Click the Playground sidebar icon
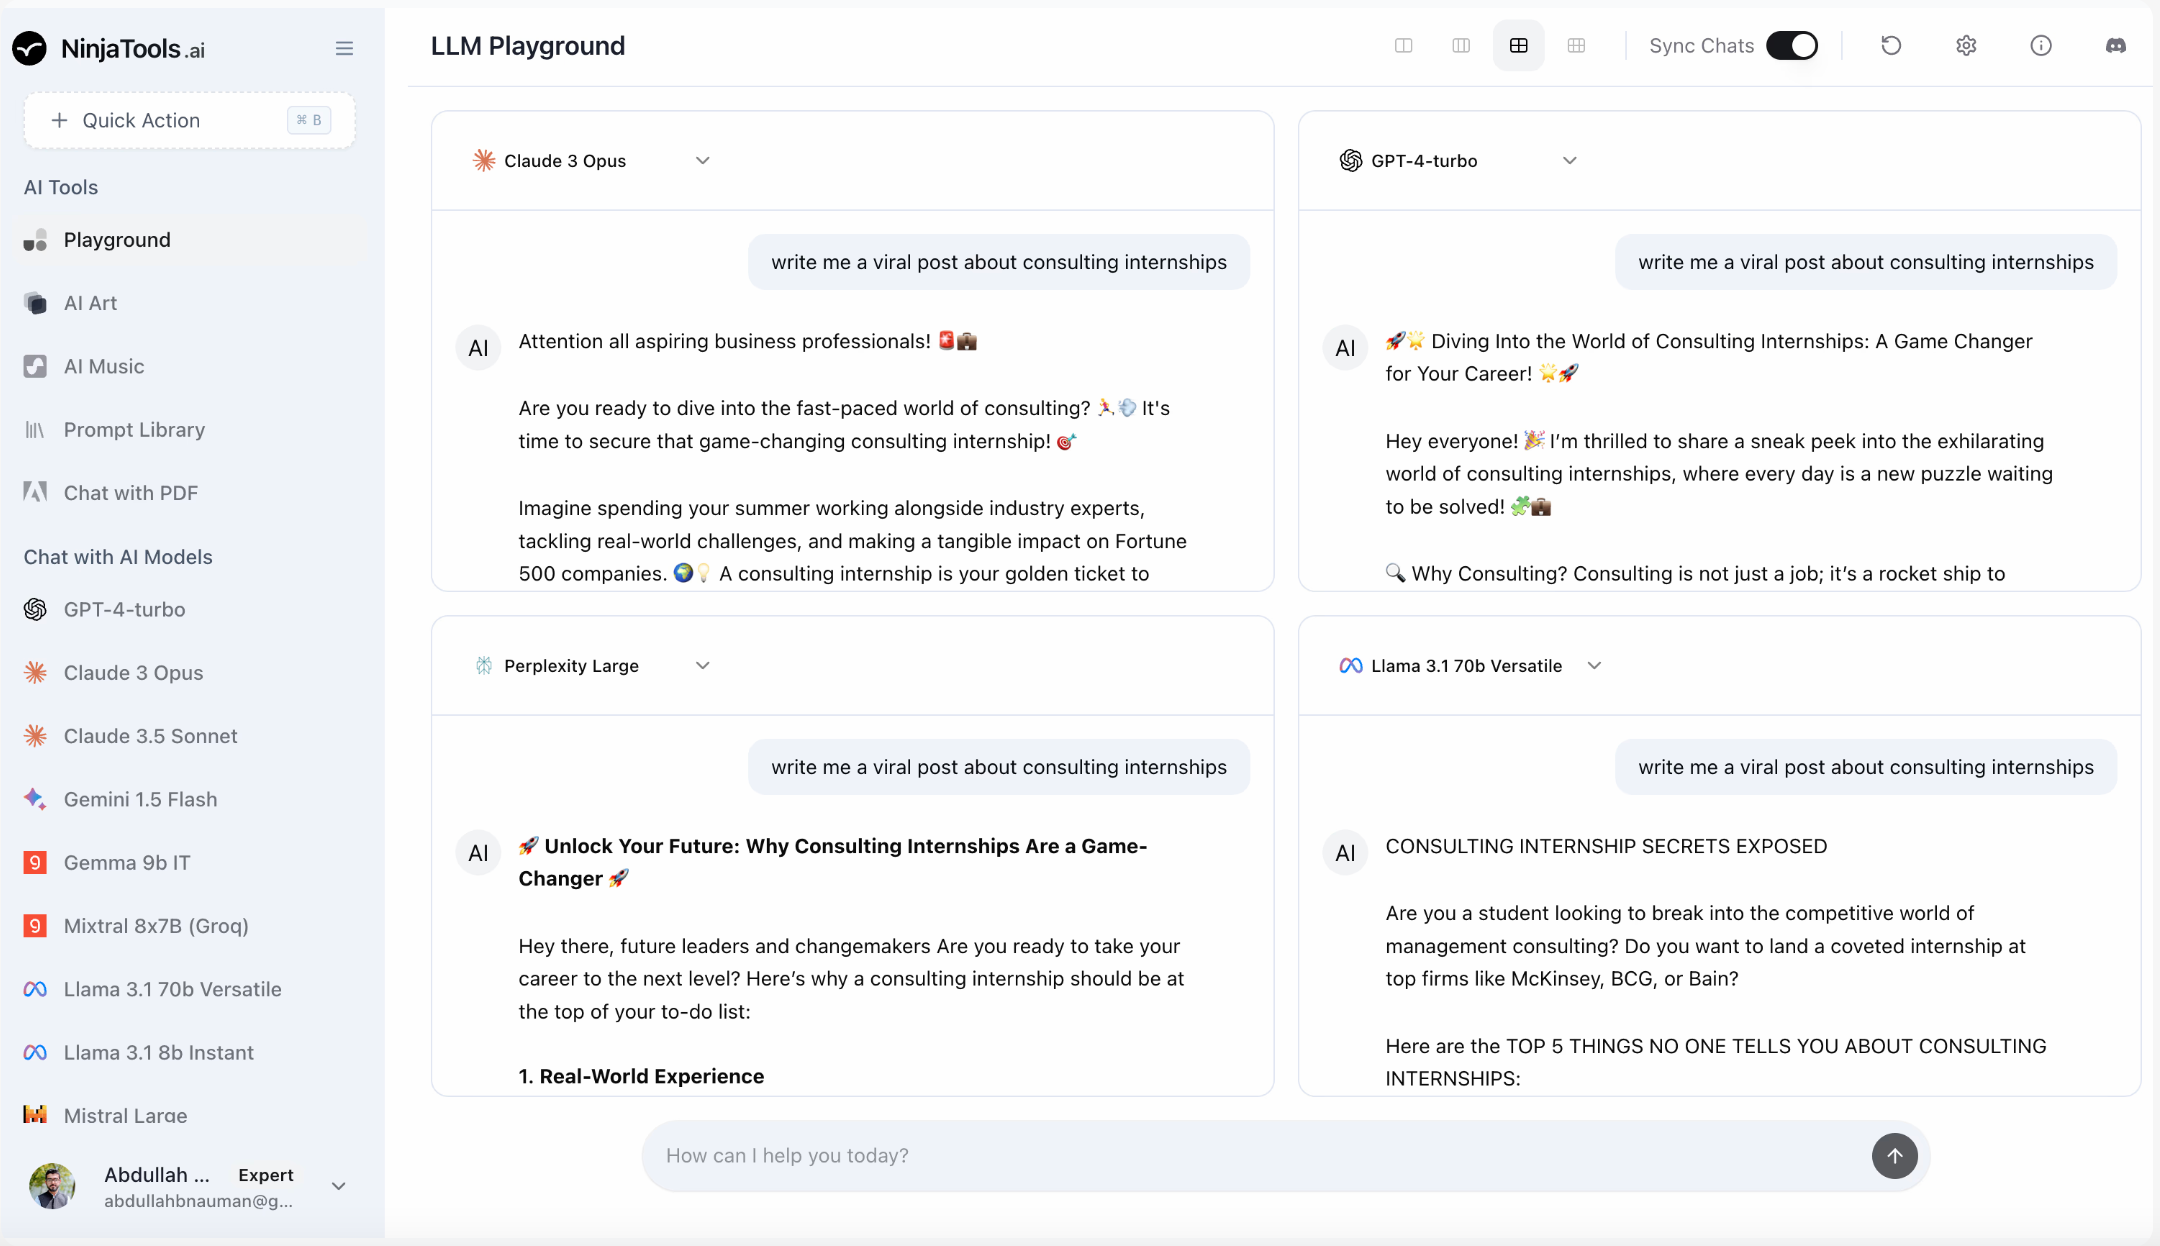2160x1246 pixels. click(36, 240)
